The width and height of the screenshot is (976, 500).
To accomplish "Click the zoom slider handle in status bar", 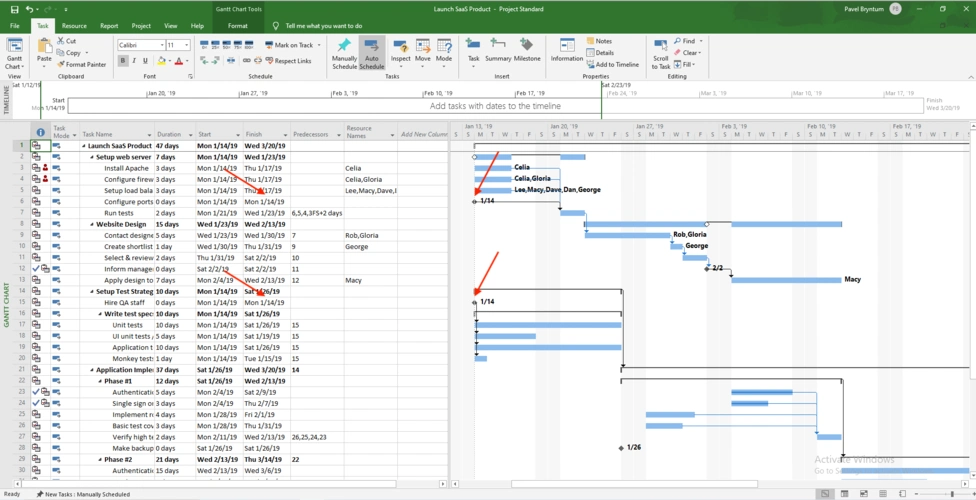I will pyautogui.click(x=952, y=494).
